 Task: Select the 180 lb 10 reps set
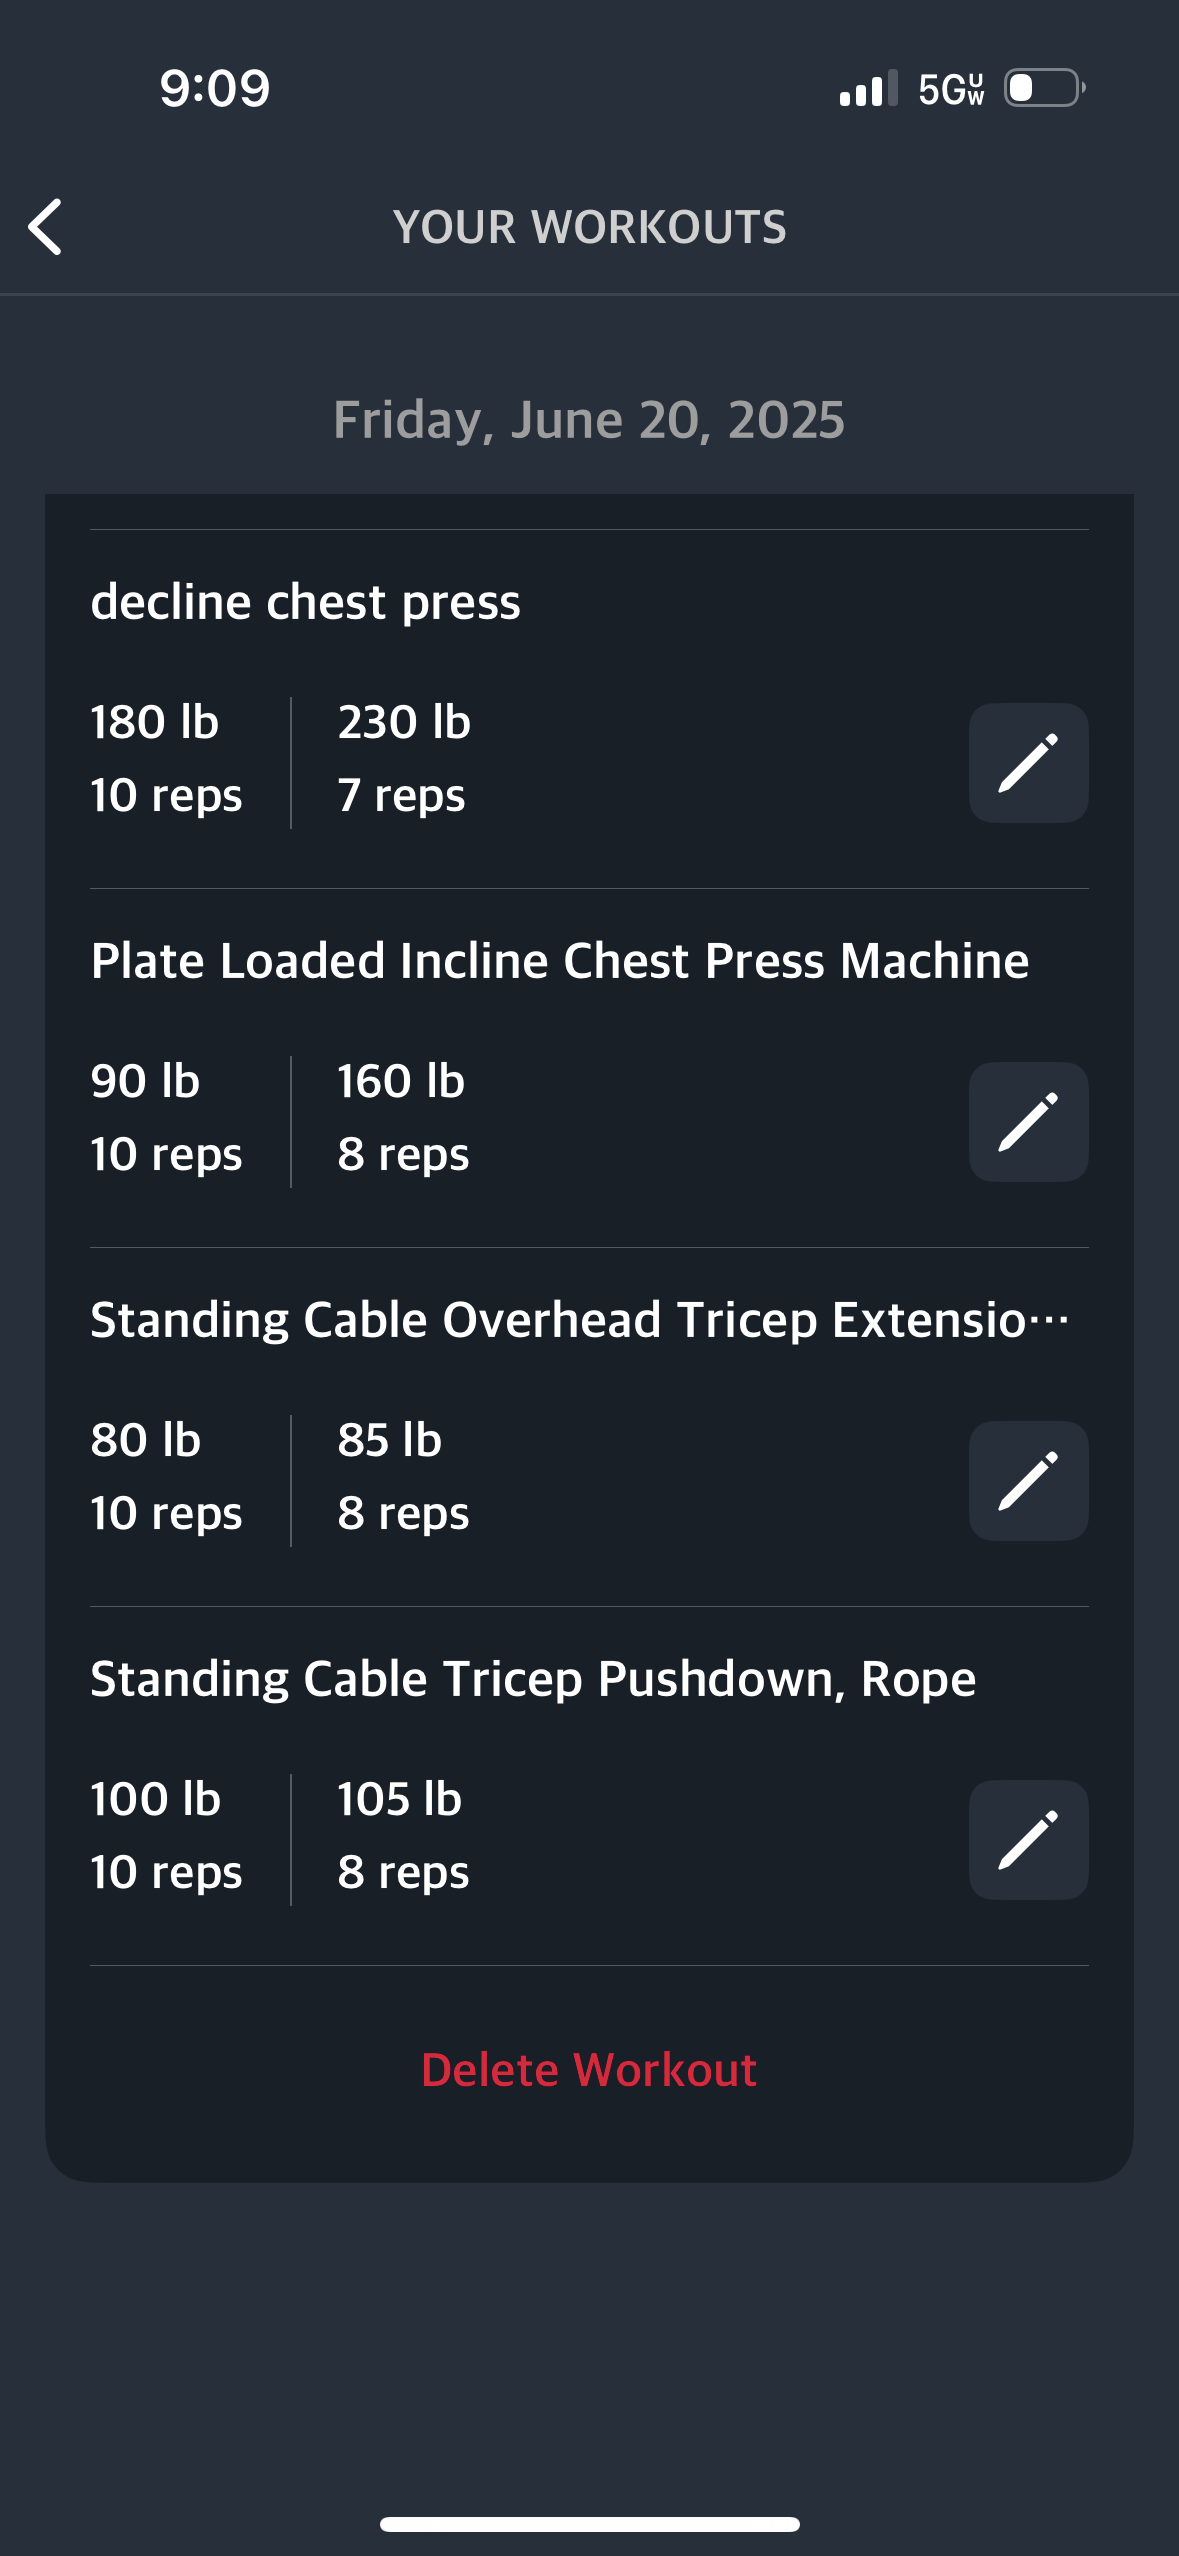coord(166,759)
